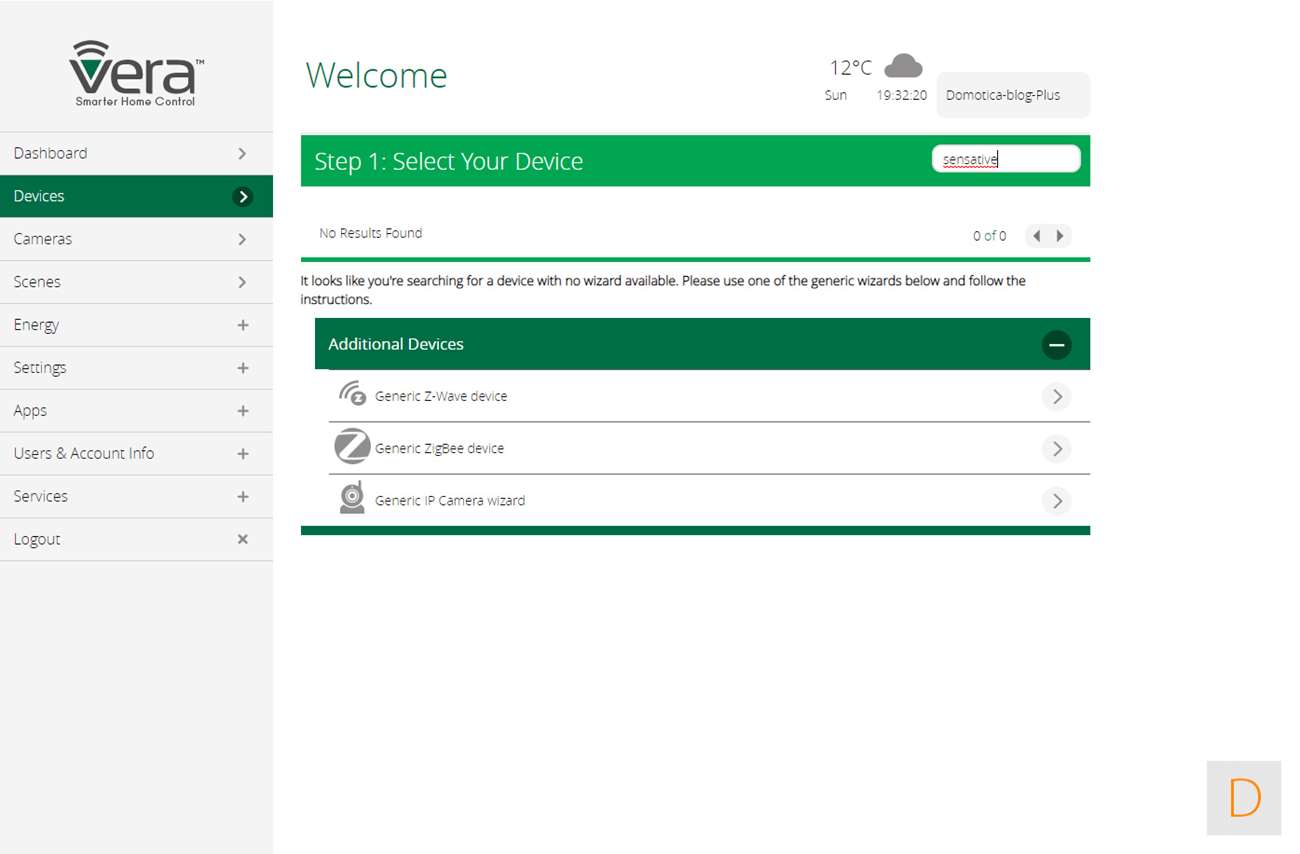Click the Logout X icon
The width and height of the screenshot is (1300, 854).
(242, 539)
